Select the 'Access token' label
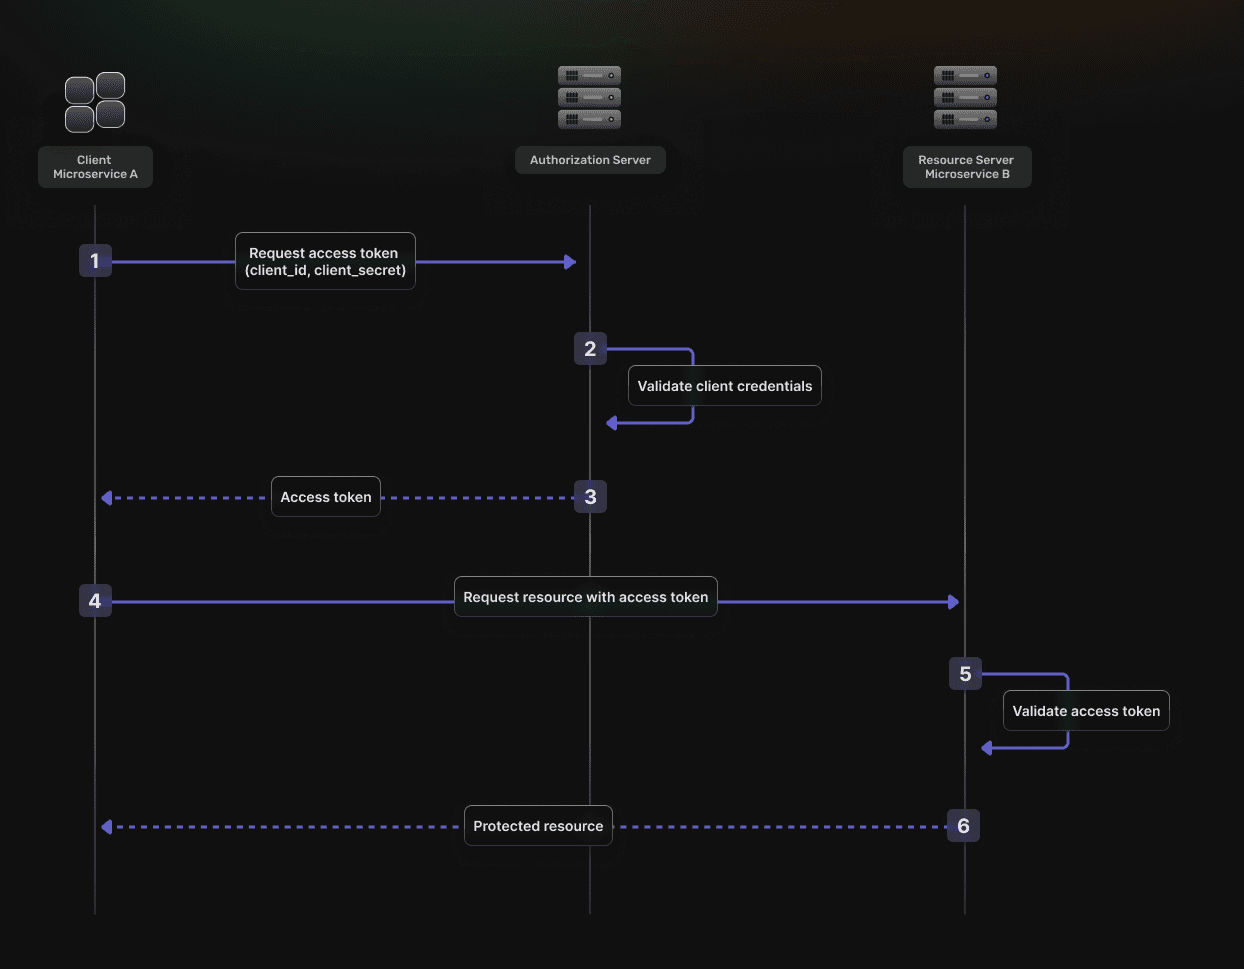Viewport: 1244px width, 969px height. tap(325, 496)
